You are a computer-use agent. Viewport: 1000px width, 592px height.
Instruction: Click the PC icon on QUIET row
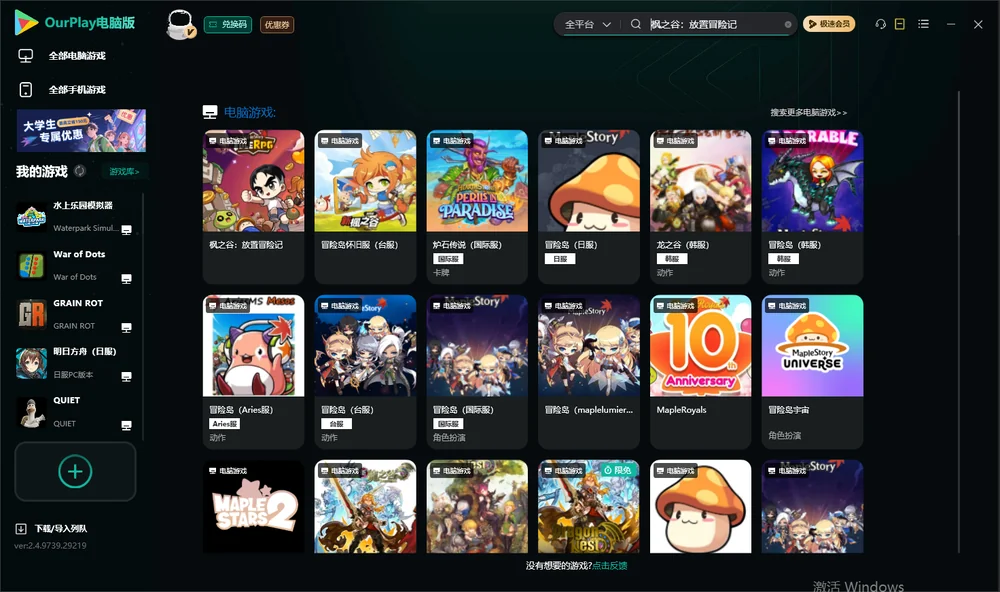tap(126, 426)
